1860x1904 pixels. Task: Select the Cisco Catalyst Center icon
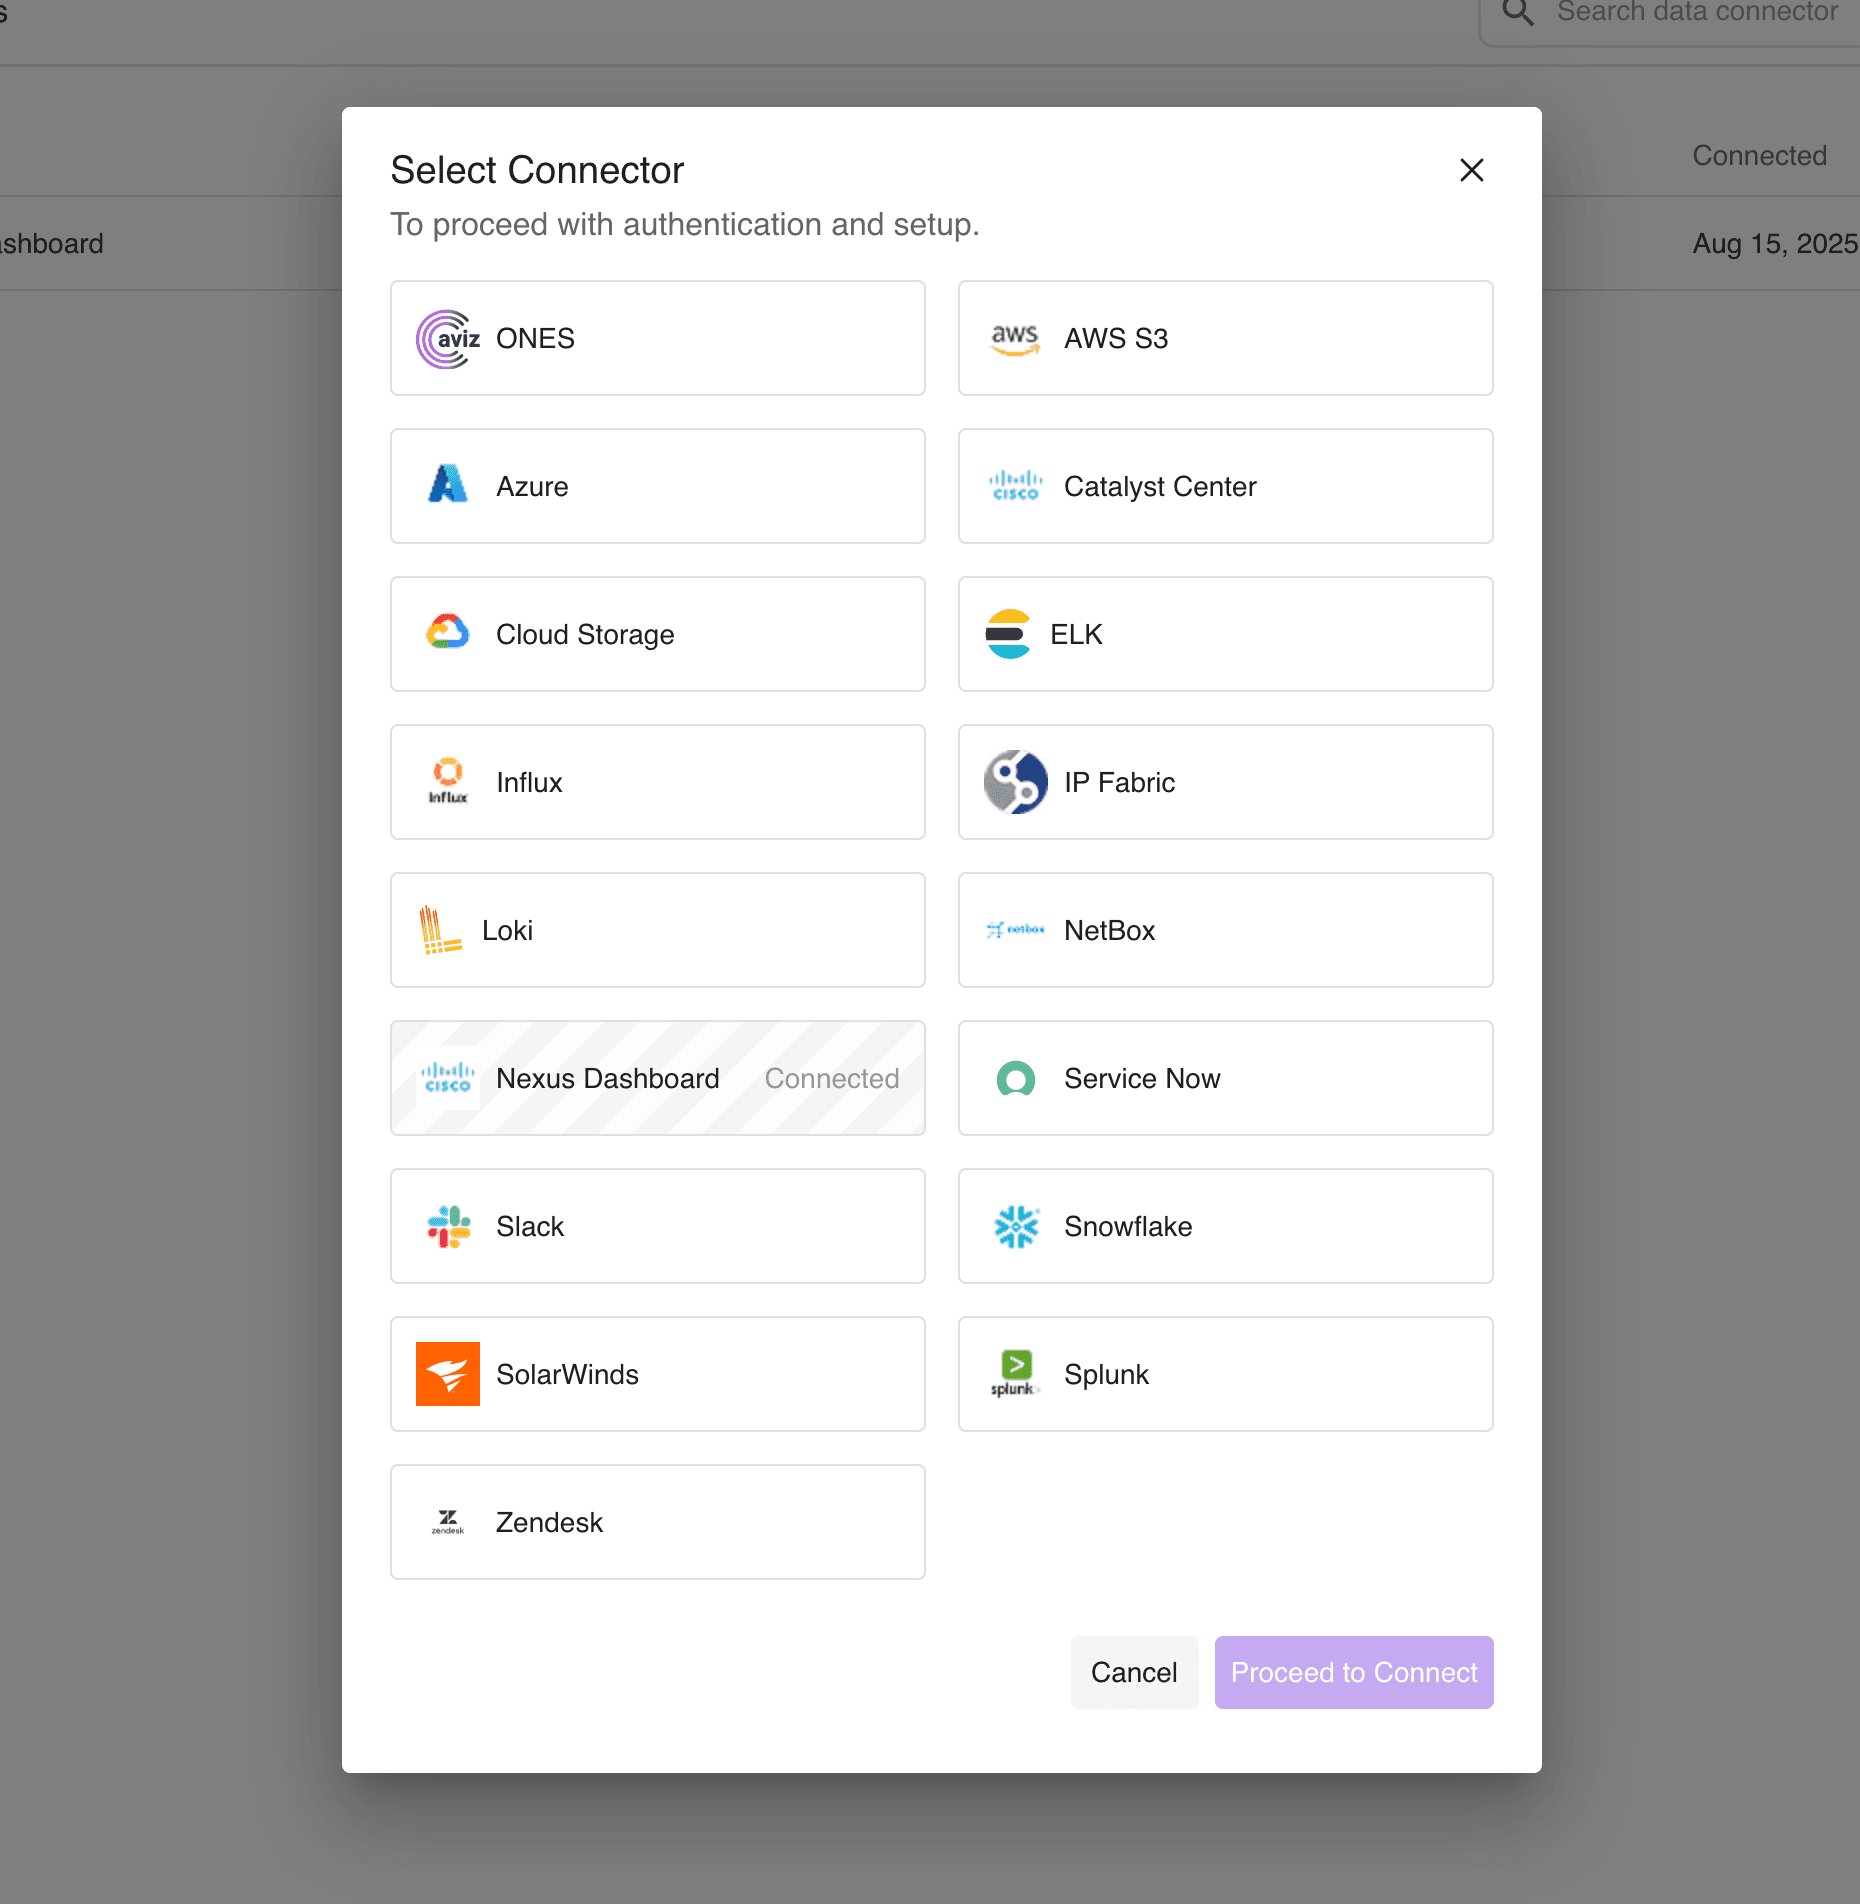[1014, 486]
